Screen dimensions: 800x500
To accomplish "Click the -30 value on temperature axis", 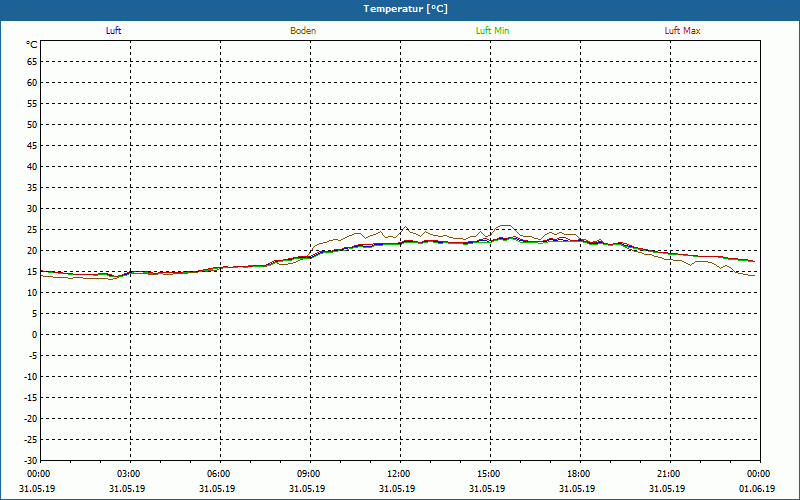I will pyautogui.click(x=31, y=461).
